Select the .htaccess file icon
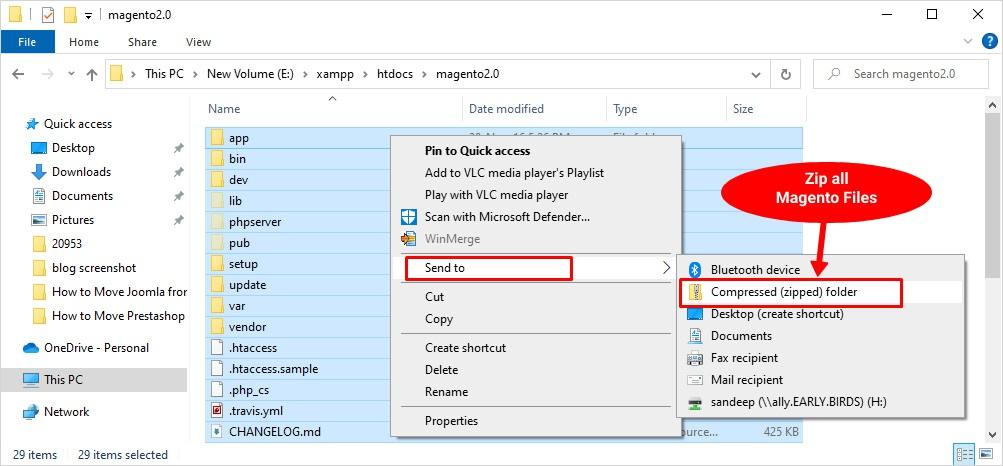 (217, 348)
